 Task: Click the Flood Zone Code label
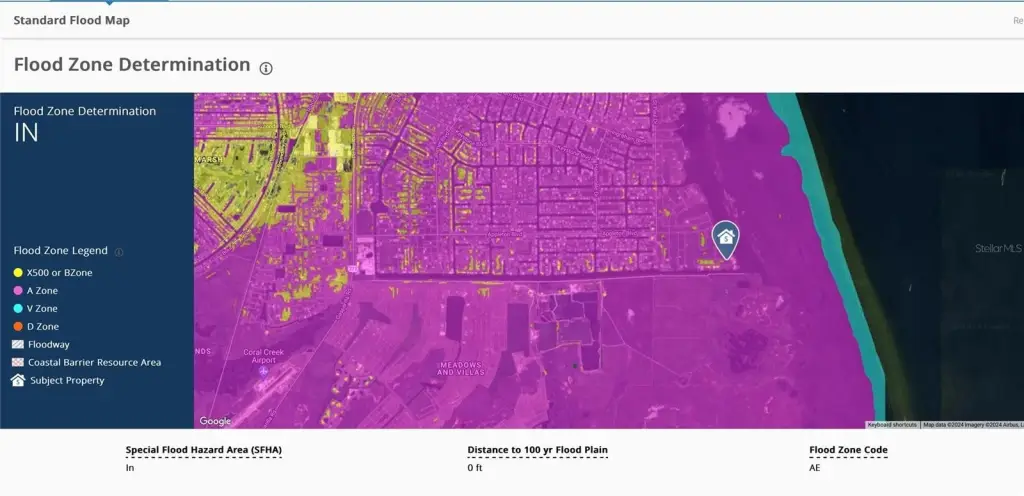point(848,450)
